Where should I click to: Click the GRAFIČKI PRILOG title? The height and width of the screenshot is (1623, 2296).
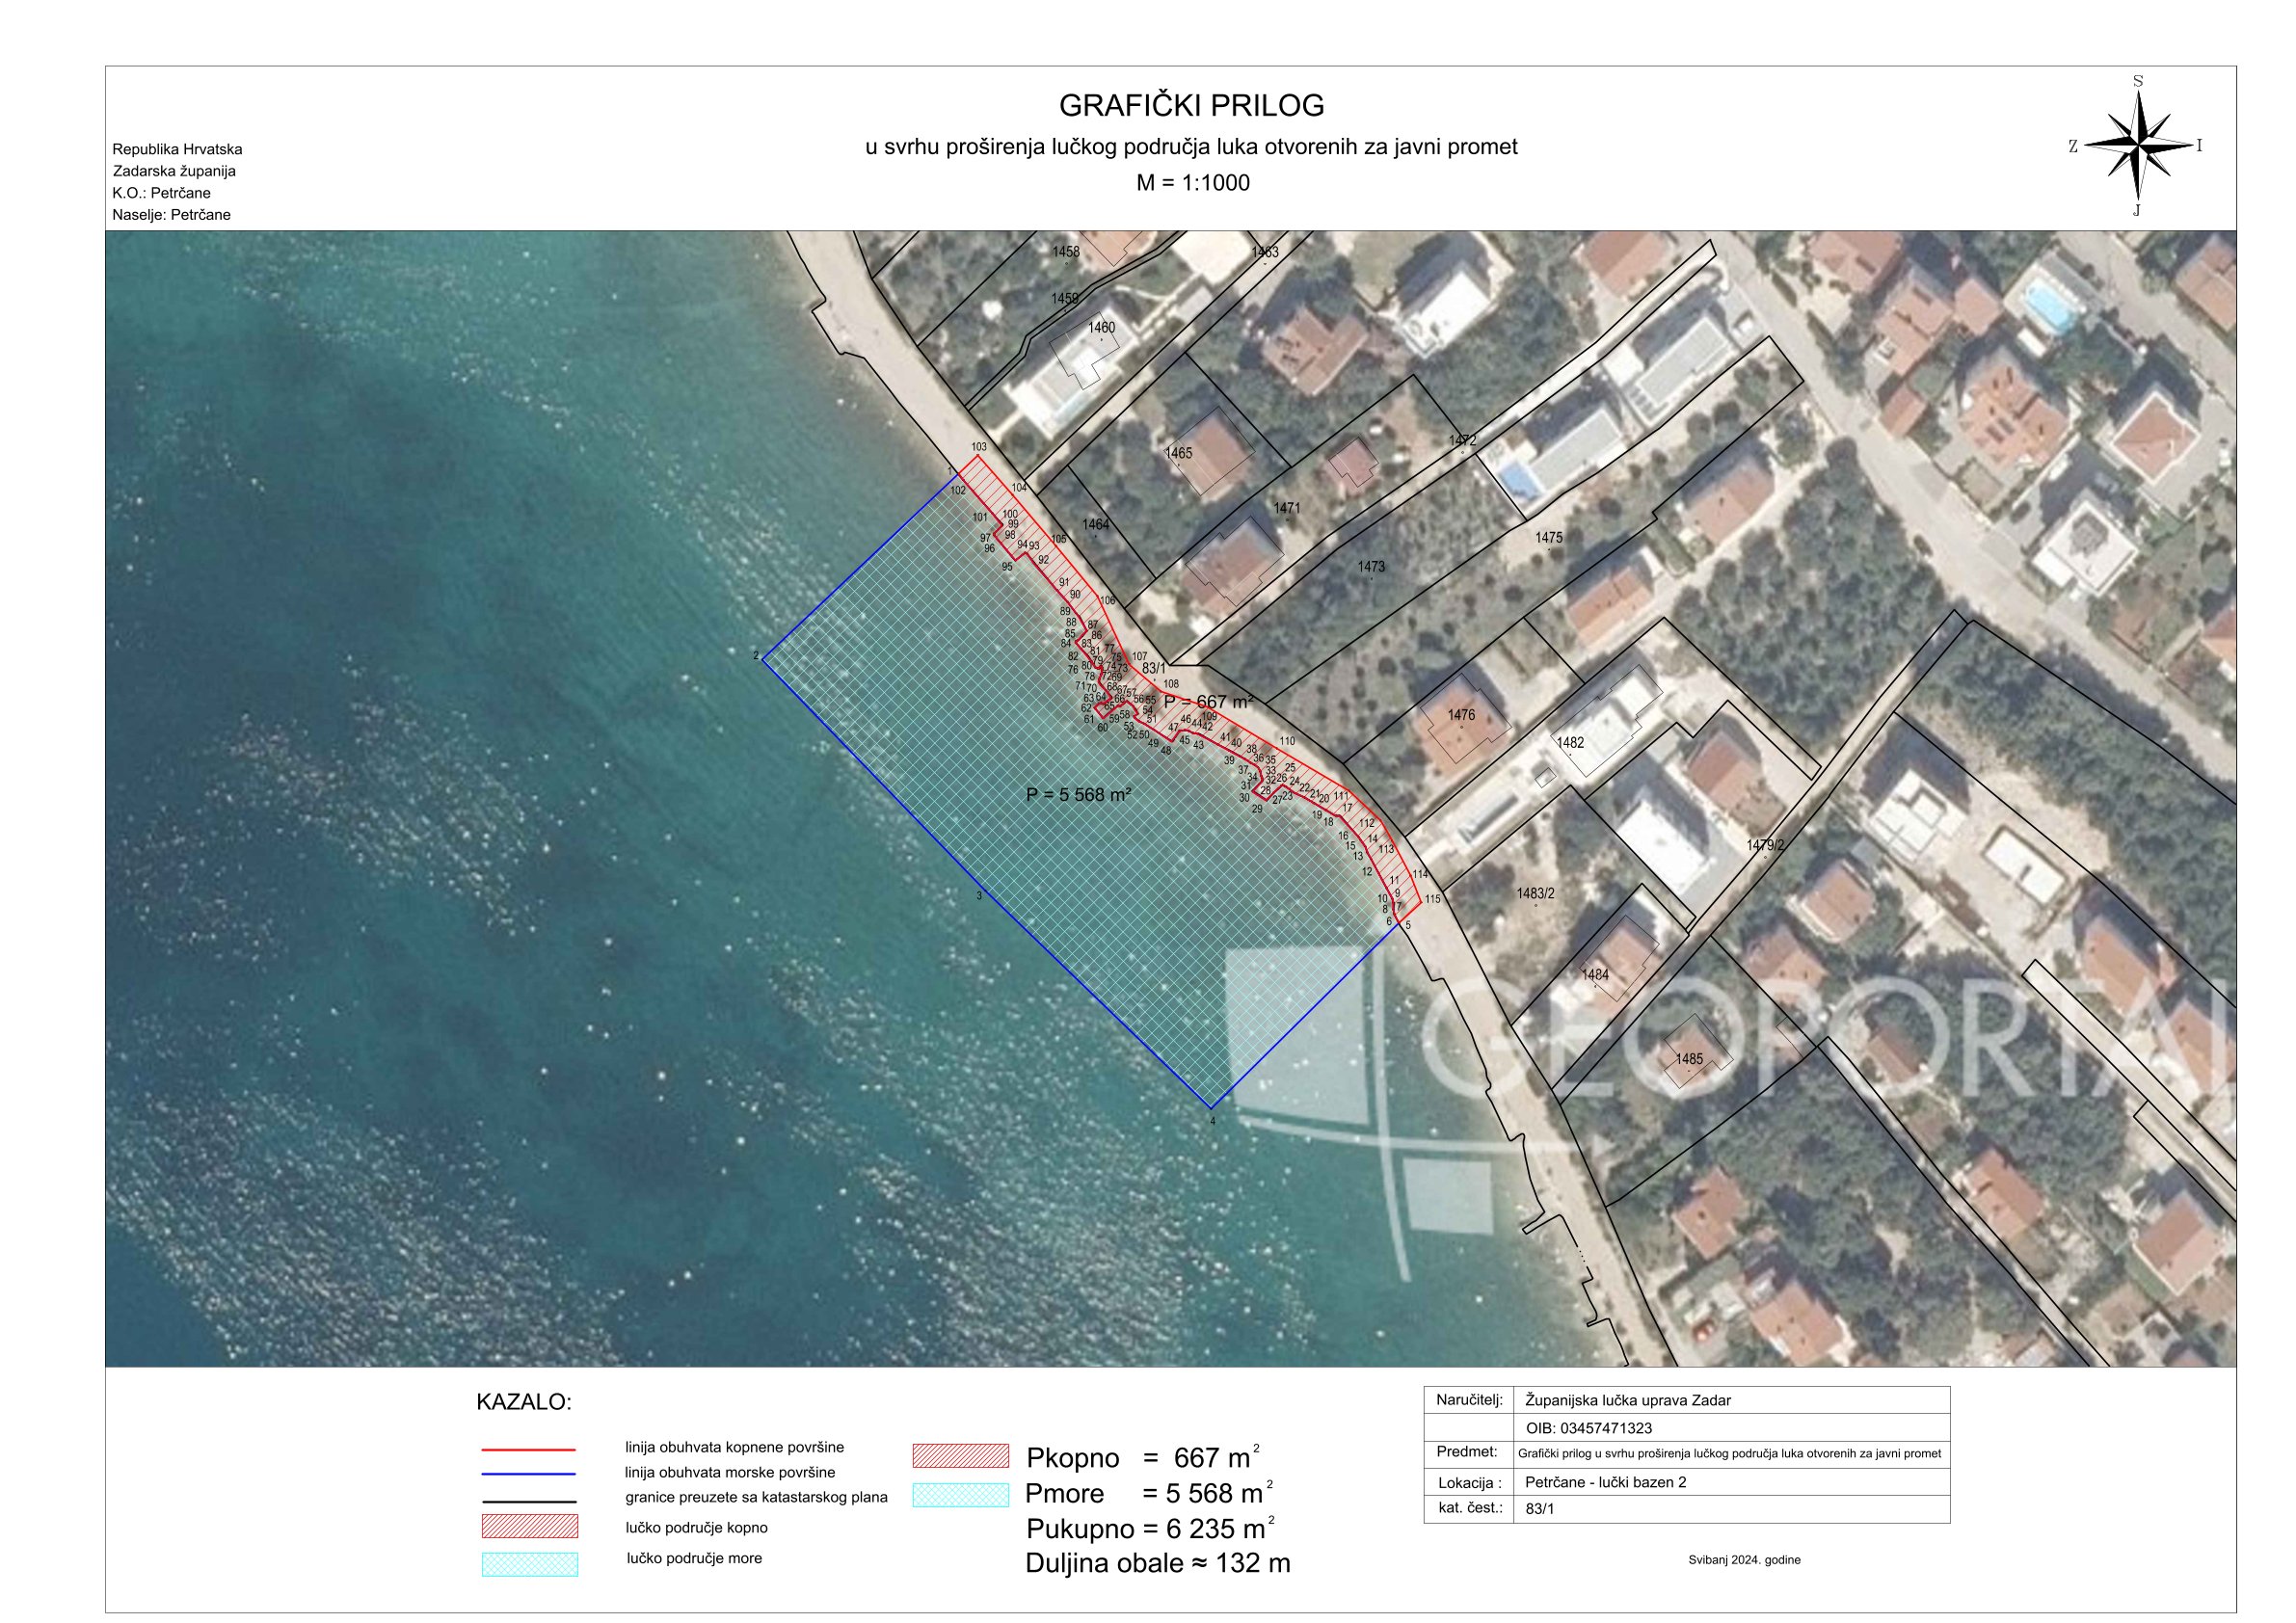click(1191, 105)
